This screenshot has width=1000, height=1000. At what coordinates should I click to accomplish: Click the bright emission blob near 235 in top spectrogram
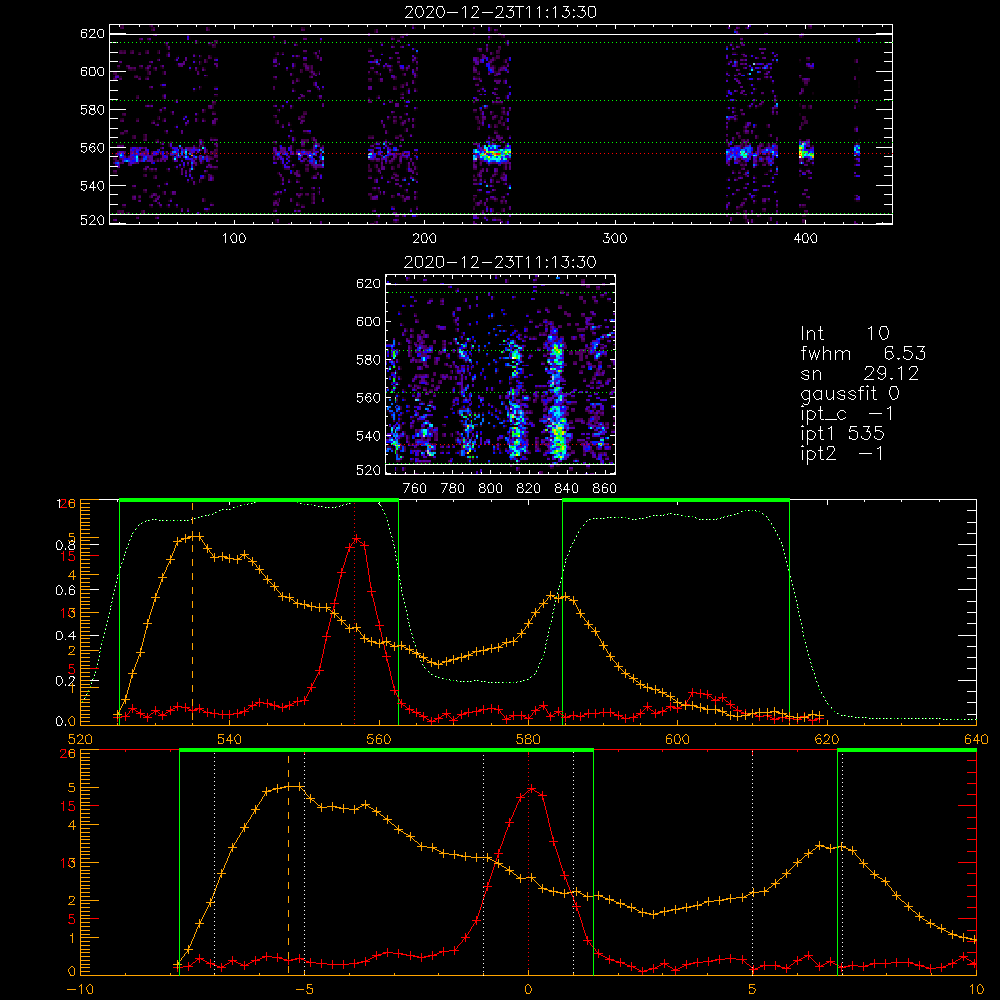[x=492, y=154]
